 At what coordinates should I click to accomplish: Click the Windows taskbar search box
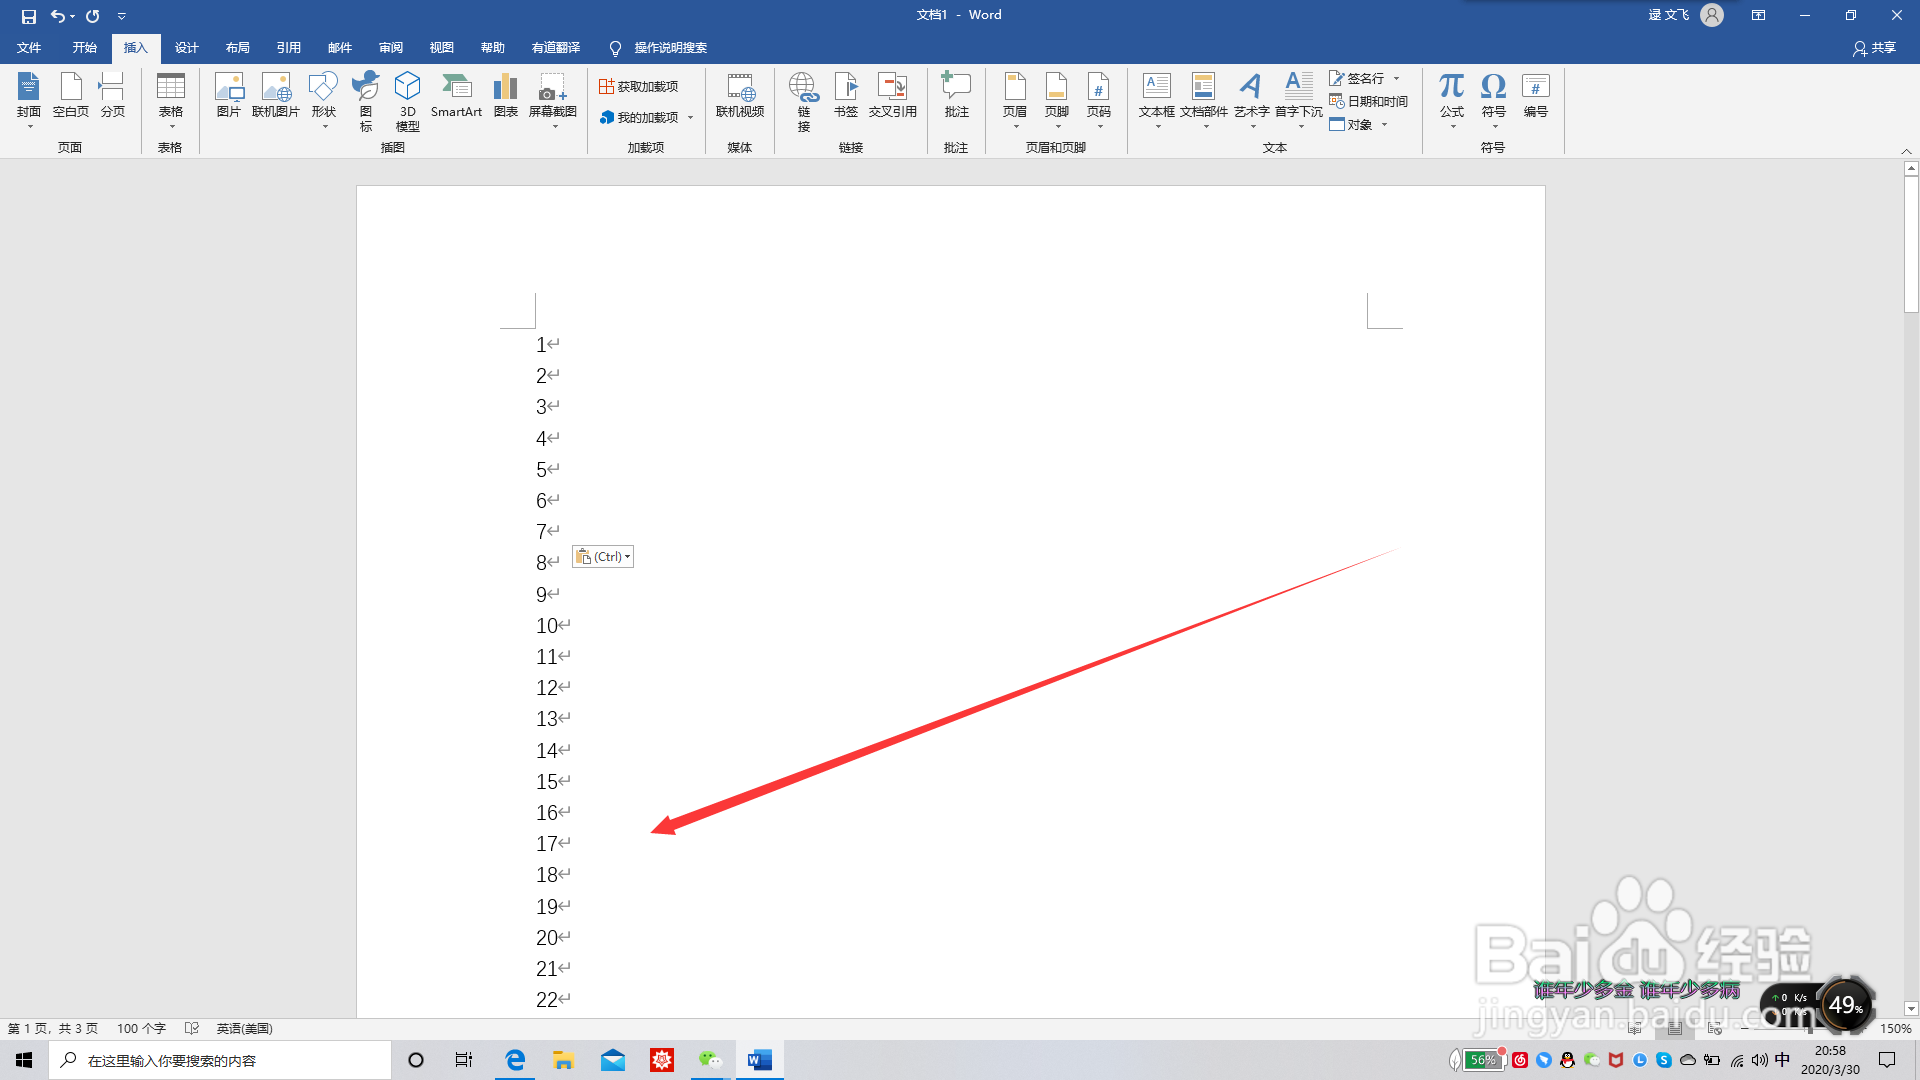(x=220, y=1060)
